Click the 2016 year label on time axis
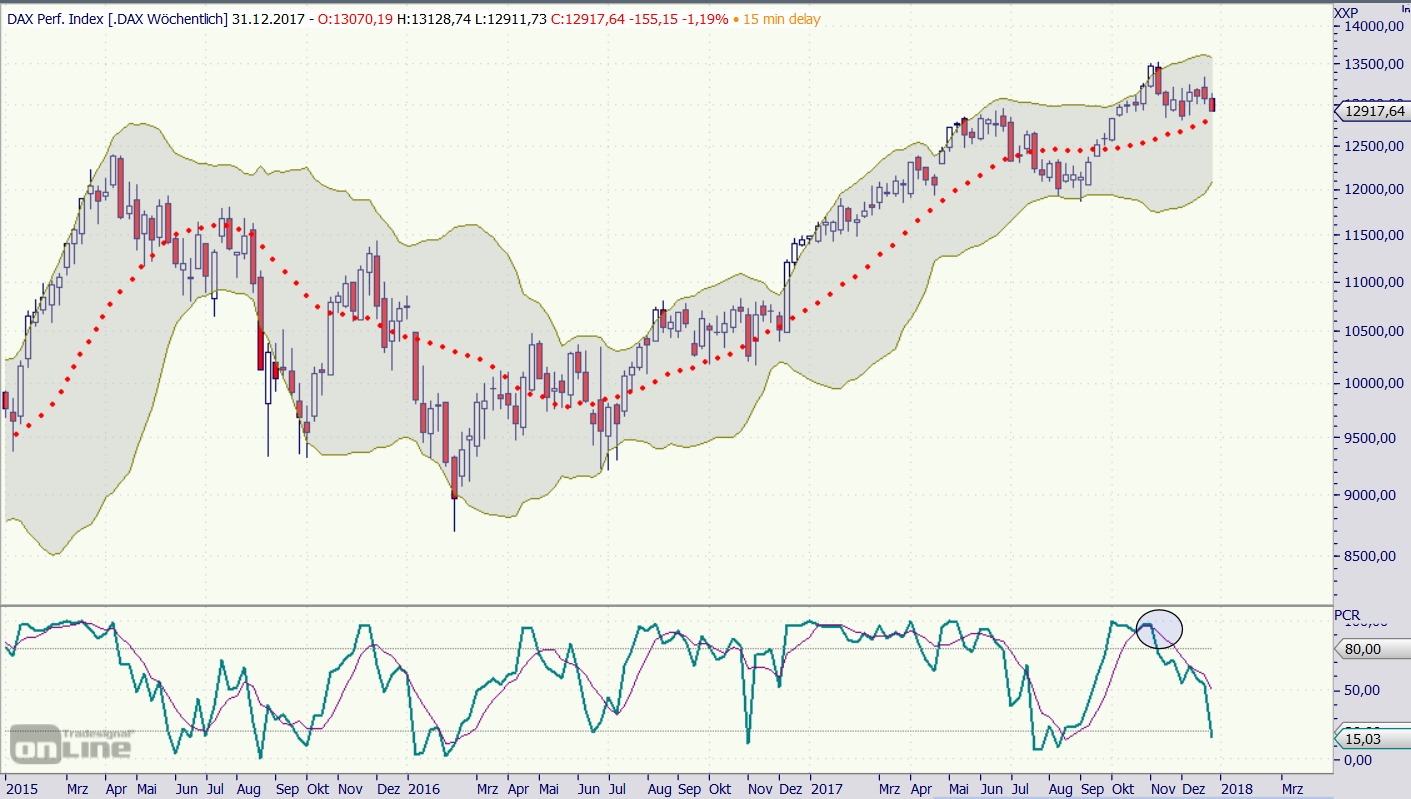Screen dimensions: 1411x799 point(424,787)
